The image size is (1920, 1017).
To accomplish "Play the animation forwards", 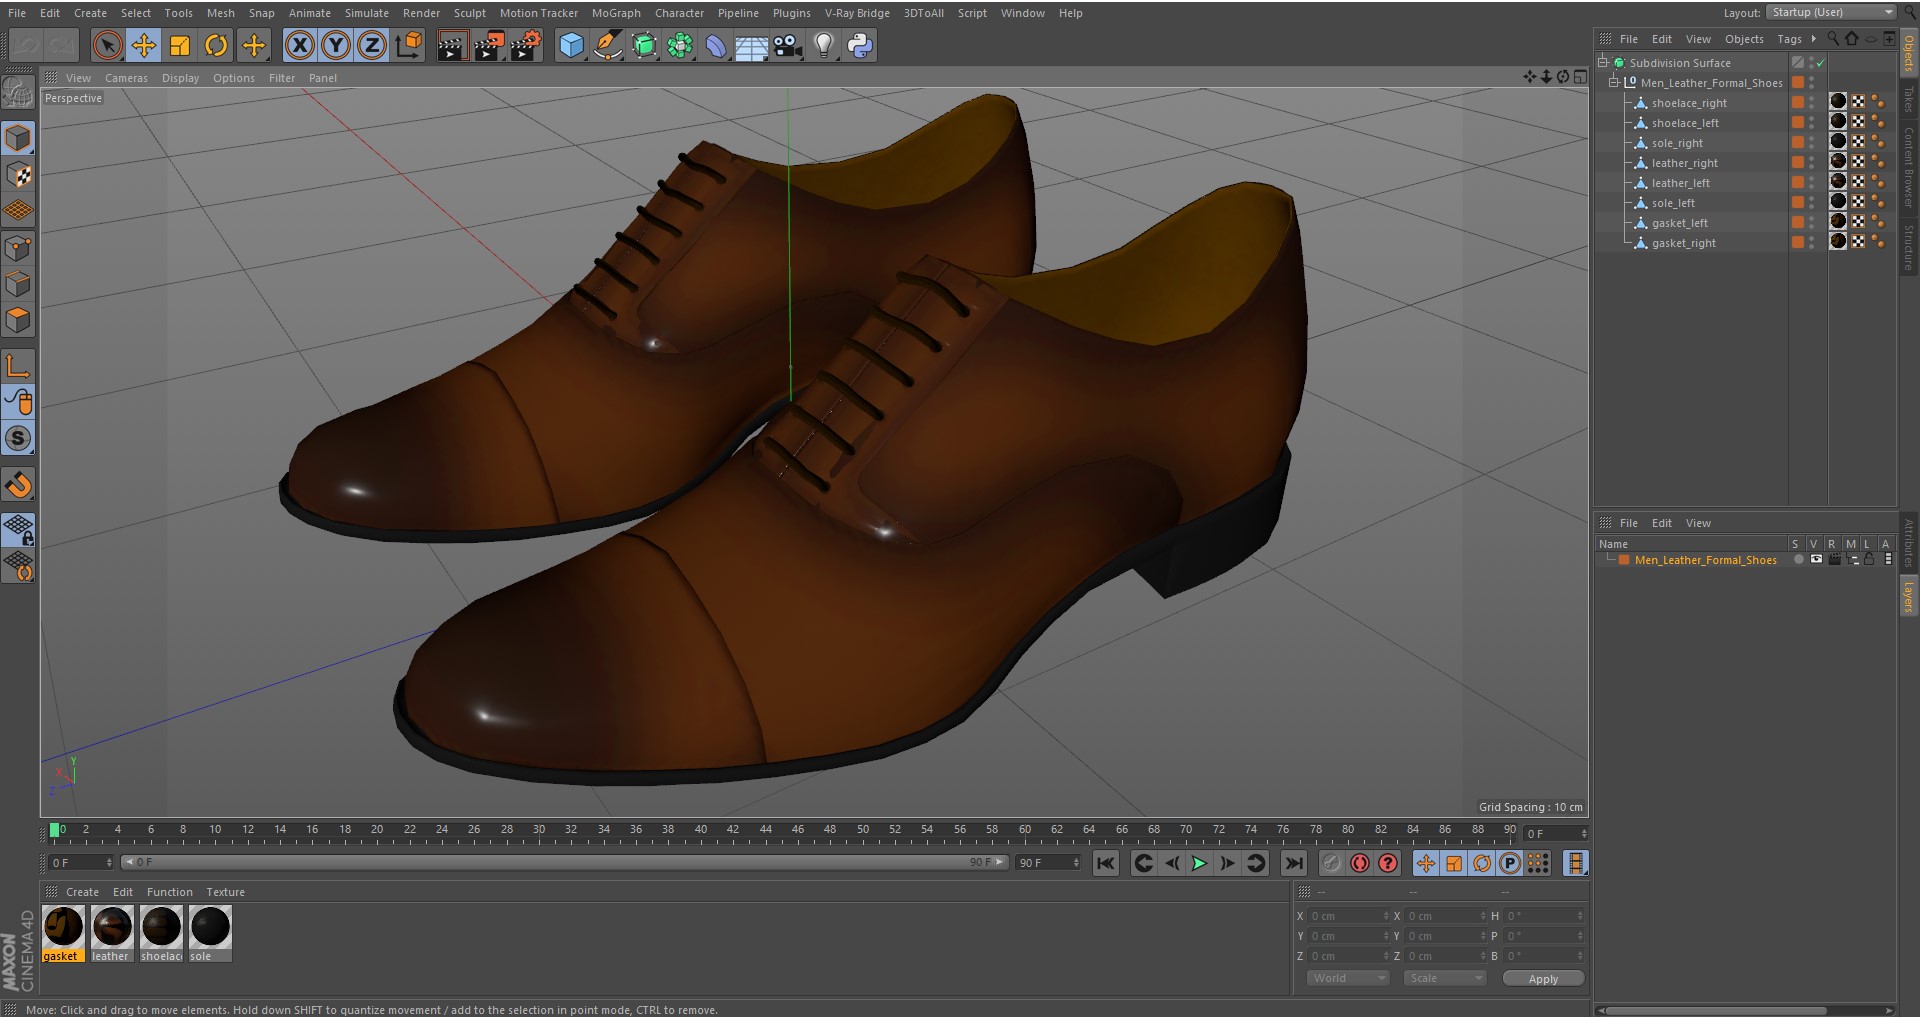I will [1199, 863].
